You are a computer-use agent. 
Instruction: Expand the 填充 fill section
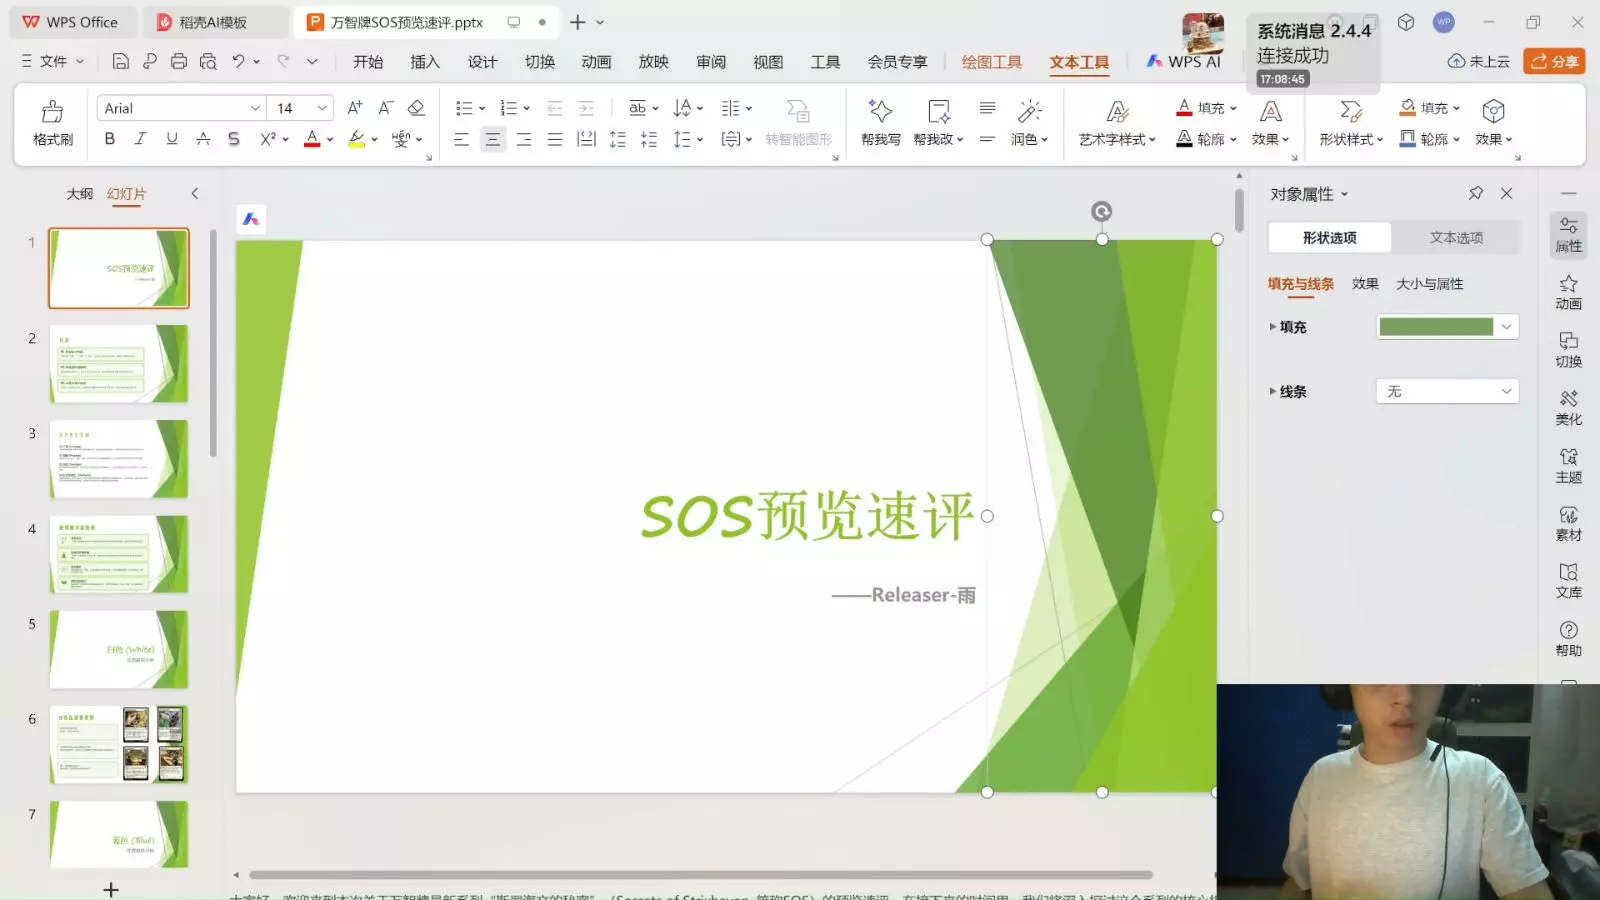(1288, 327)
